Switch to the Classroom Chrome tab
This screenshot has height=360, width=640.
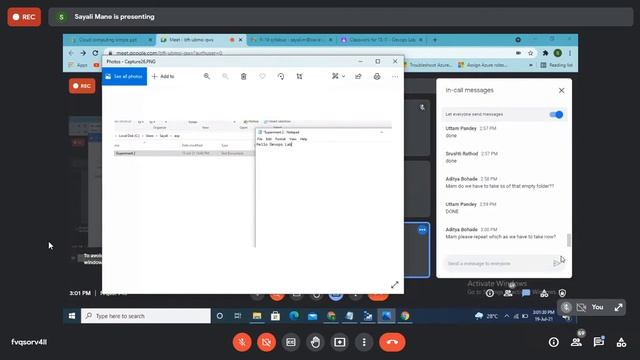click(x=382, y=40)
